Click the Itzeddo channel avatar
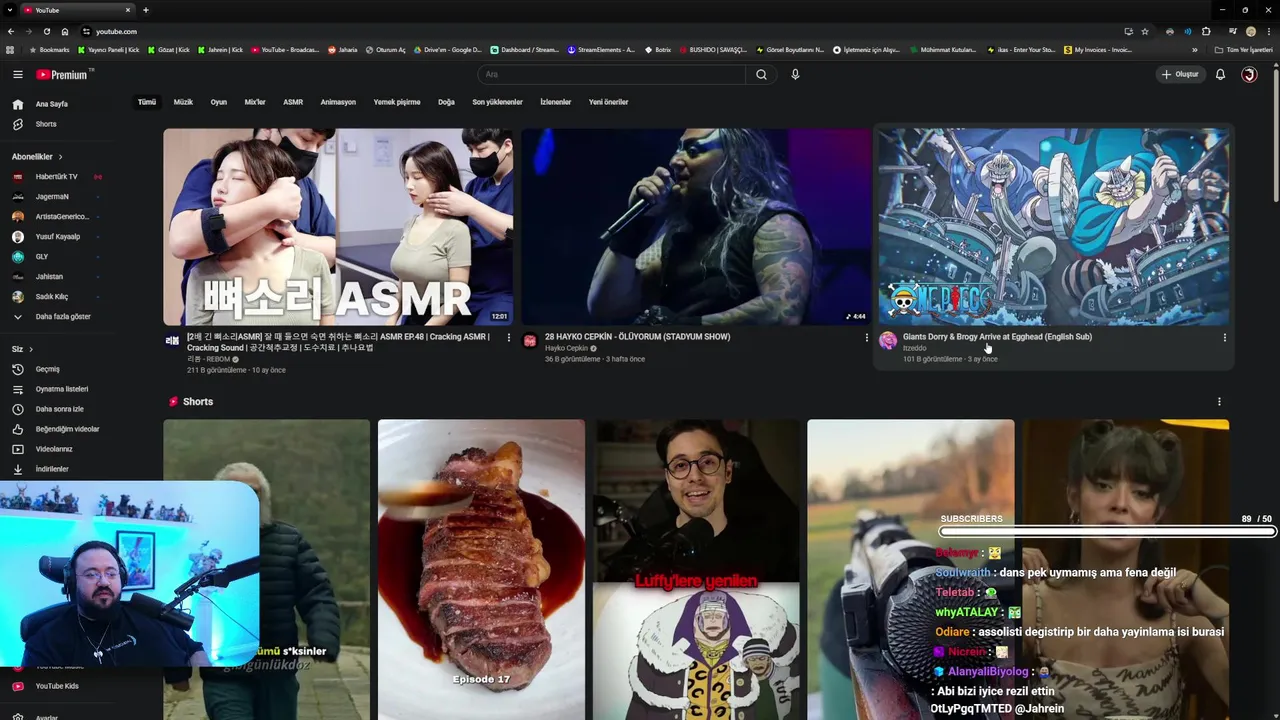The image size is (1280, 720). point(888,340)
